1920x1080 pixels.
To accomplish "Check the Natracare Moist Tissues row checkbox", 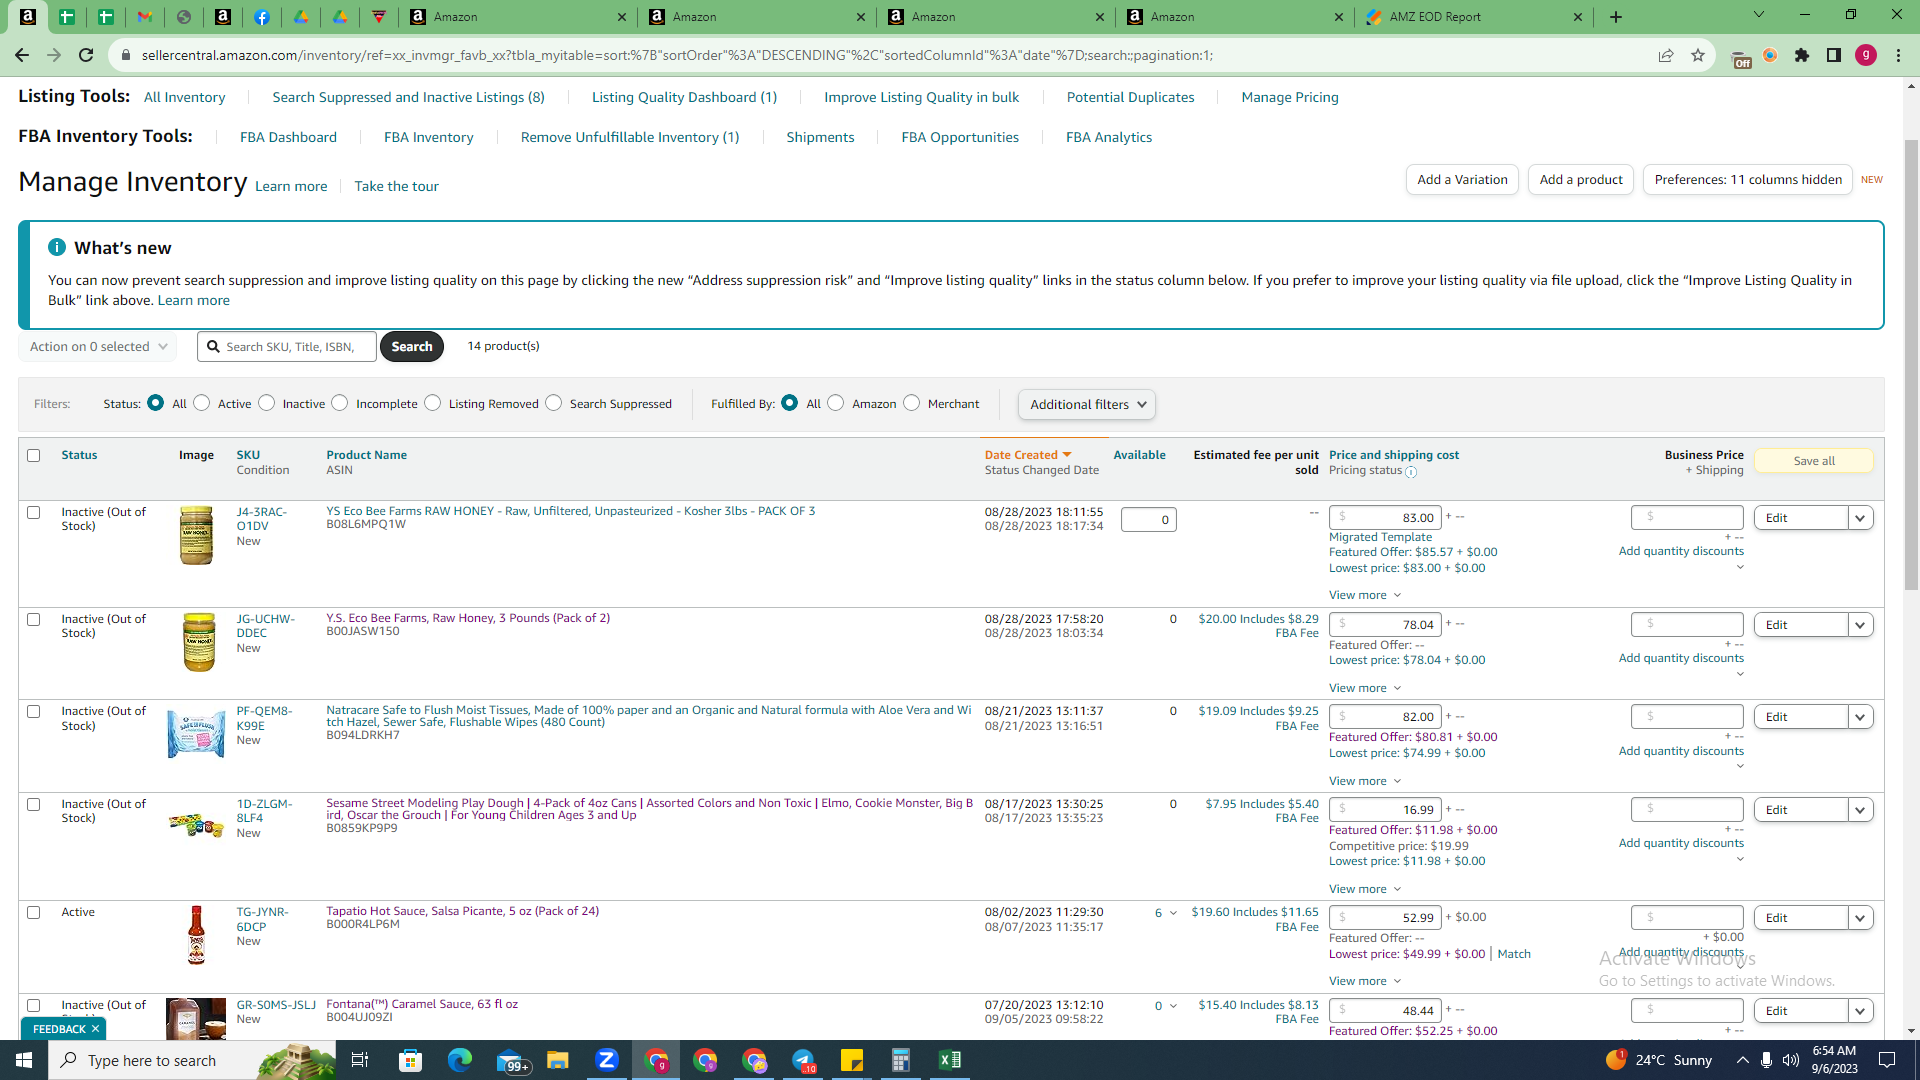I will coord(34,712).
